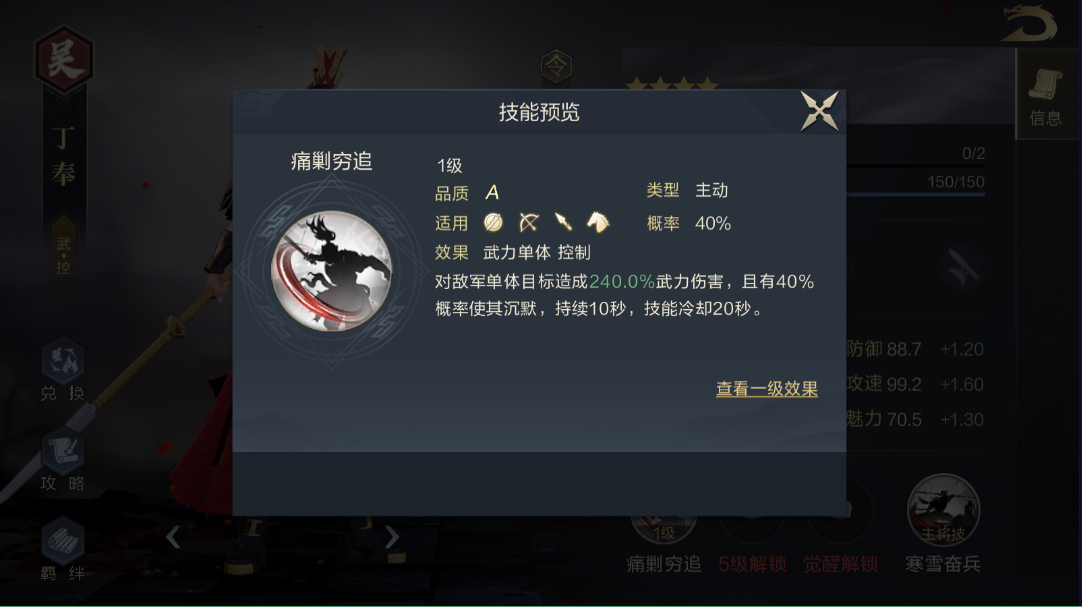Go to previous hero with left chevron
The height and width of the screenshot is (607, 1082).
(x=173, y=537)
